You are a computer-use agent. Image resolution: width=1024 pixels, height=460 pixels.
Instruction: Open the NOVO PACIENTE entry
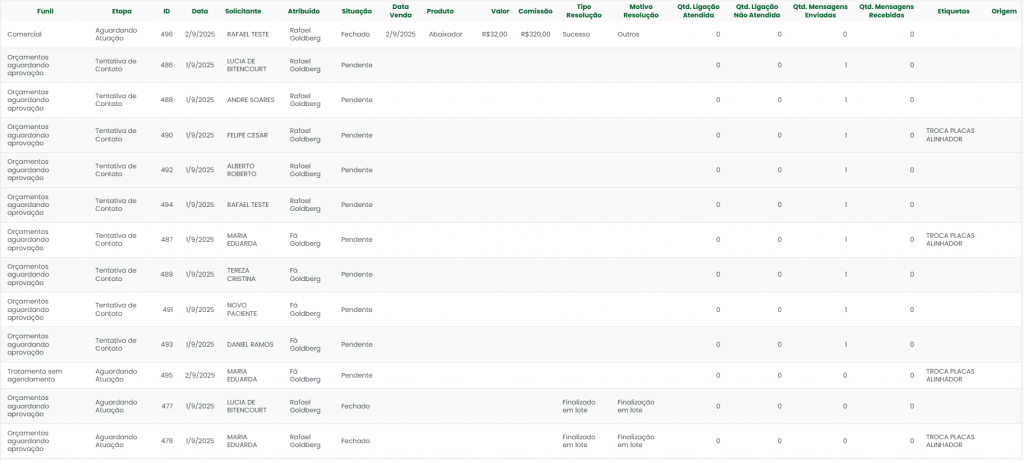coord(242,309)
